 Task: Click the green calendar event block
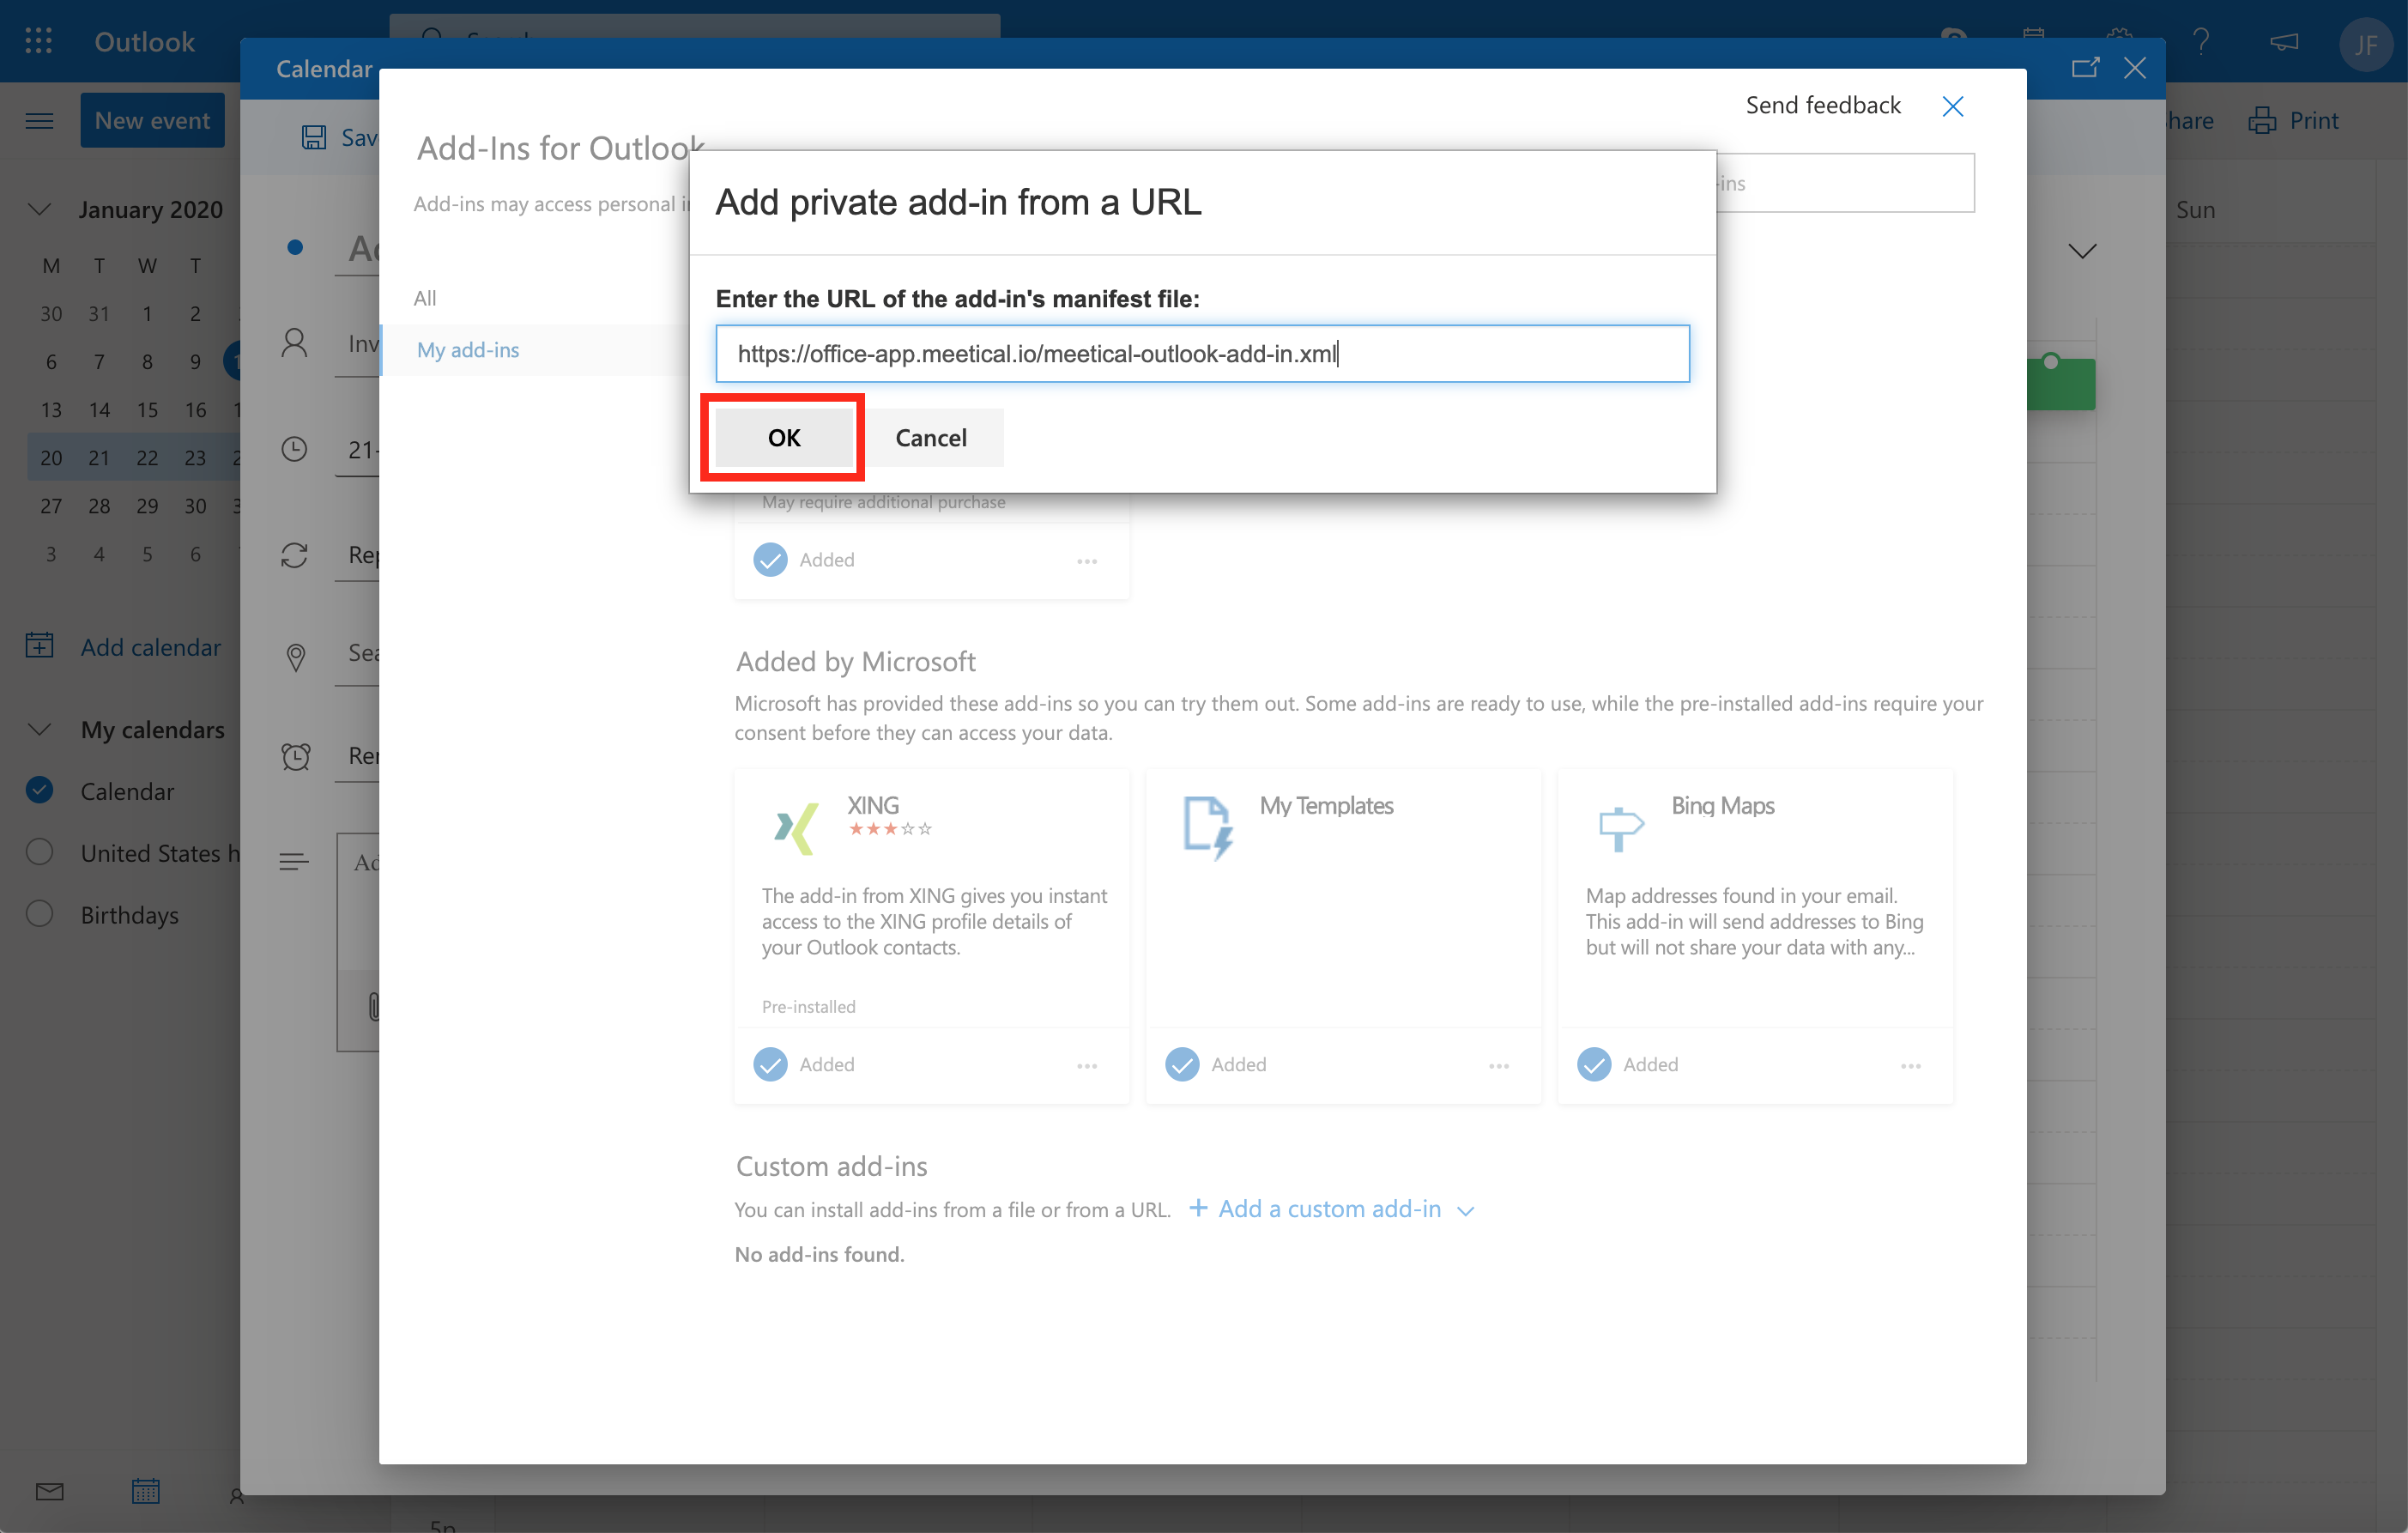click(2060, 383)
